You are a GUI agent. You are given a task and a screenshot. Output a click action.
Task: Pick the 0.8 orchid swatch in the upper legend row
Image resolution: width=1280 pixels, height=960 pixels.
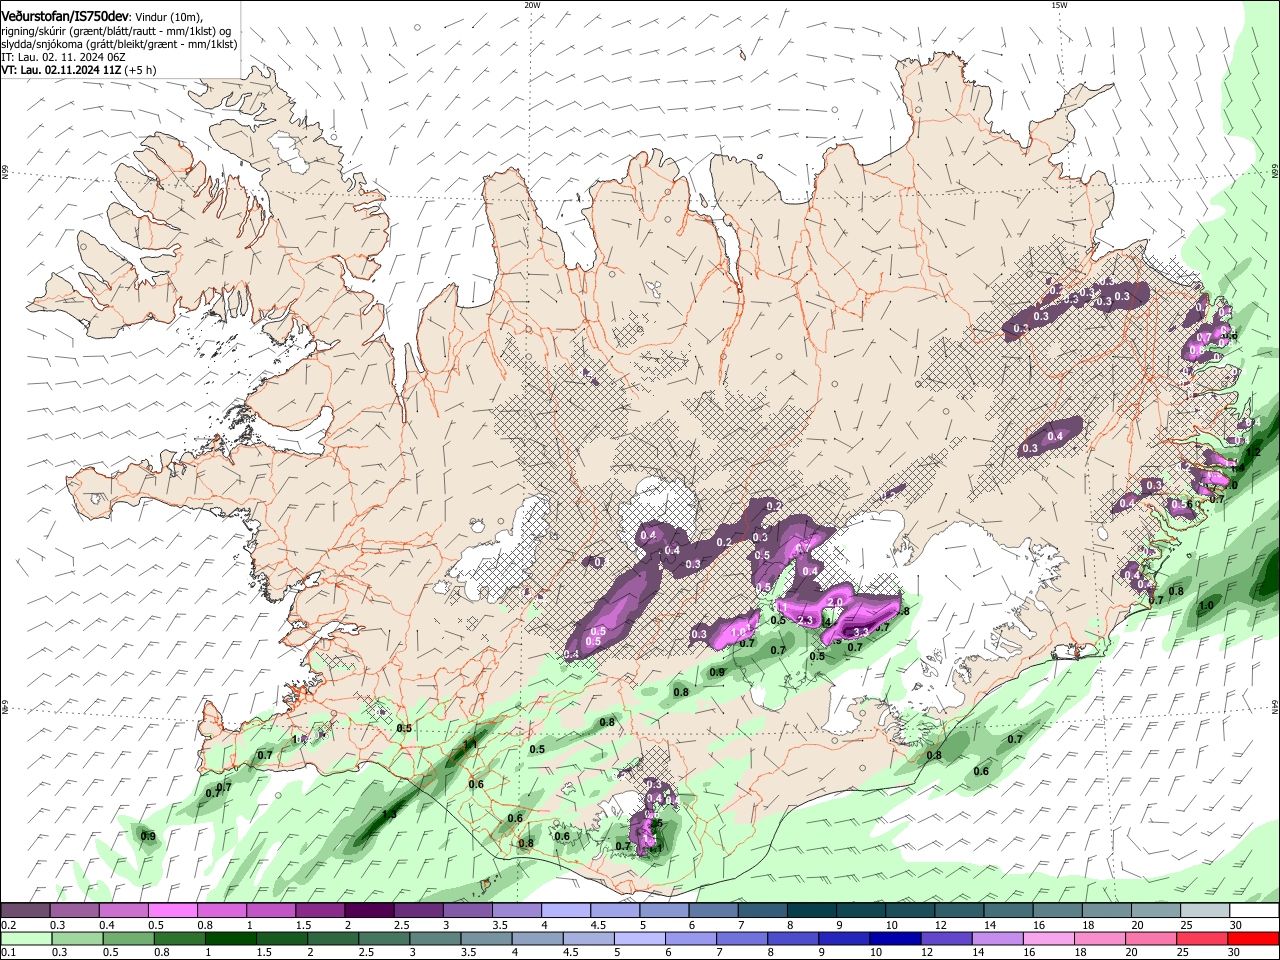click(x=221, y=911)
